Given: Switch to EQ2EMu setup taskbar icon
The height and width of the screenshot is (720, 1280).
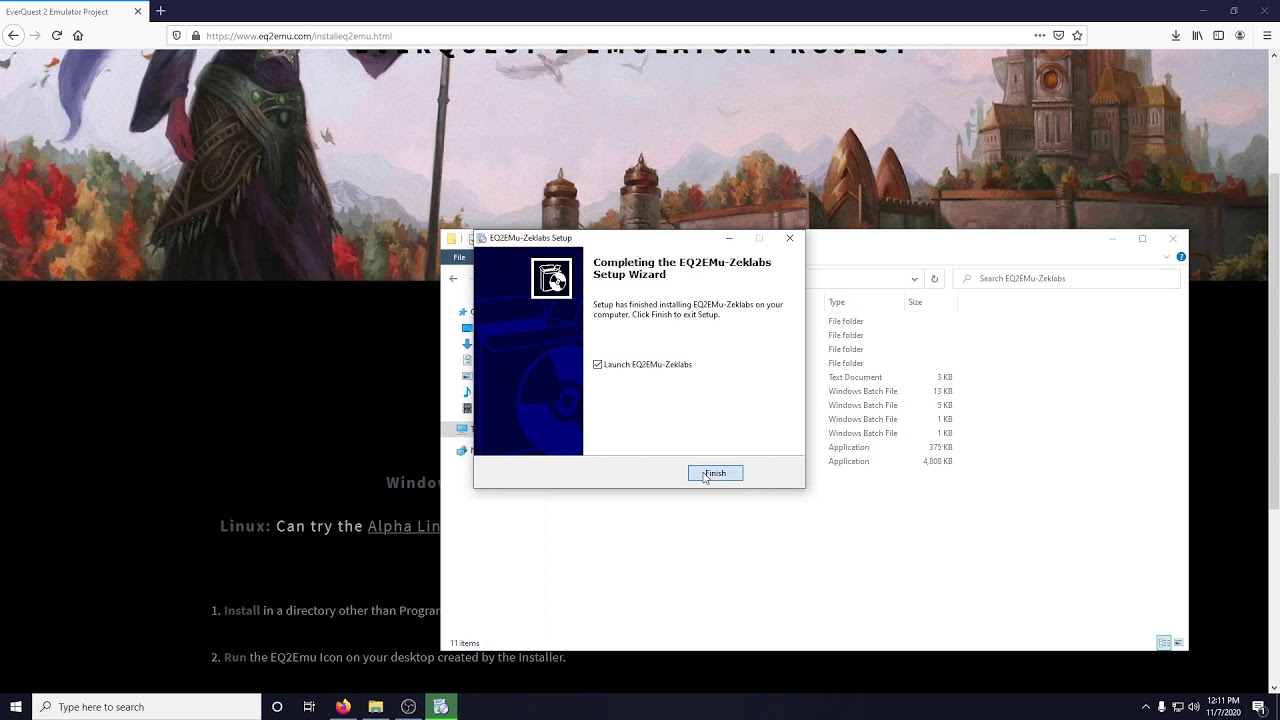Looking at the screenshot, I should 441,707.
